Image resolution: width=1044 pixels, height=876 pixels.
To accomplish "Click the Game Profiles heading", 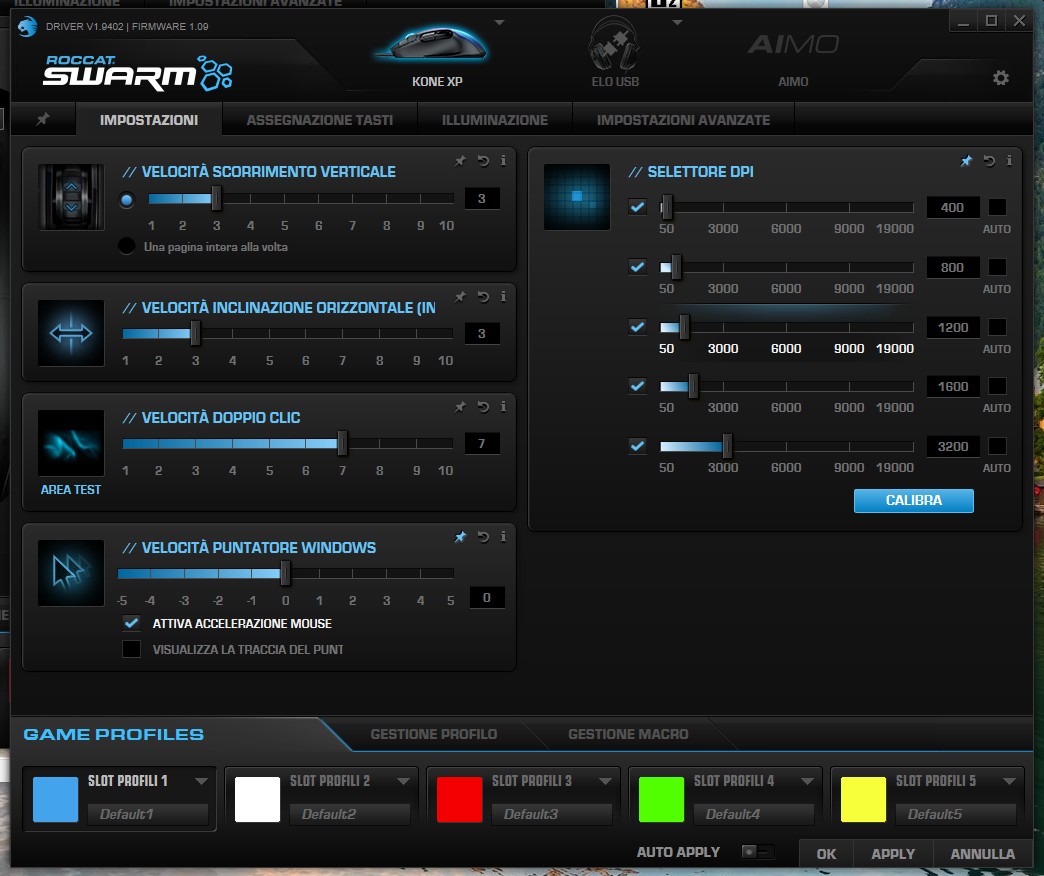I will pos(114,734).
